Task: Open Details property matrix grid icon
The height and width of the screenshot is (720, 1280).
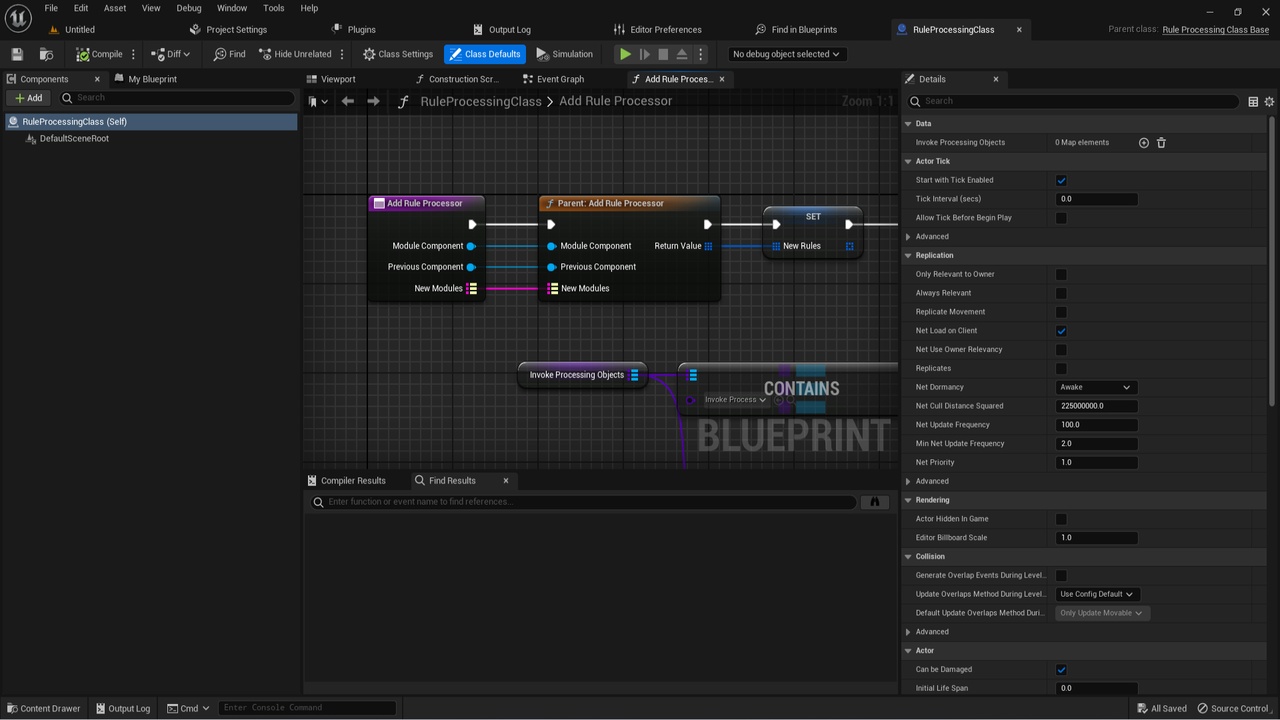Action: tap(1253, 101)
